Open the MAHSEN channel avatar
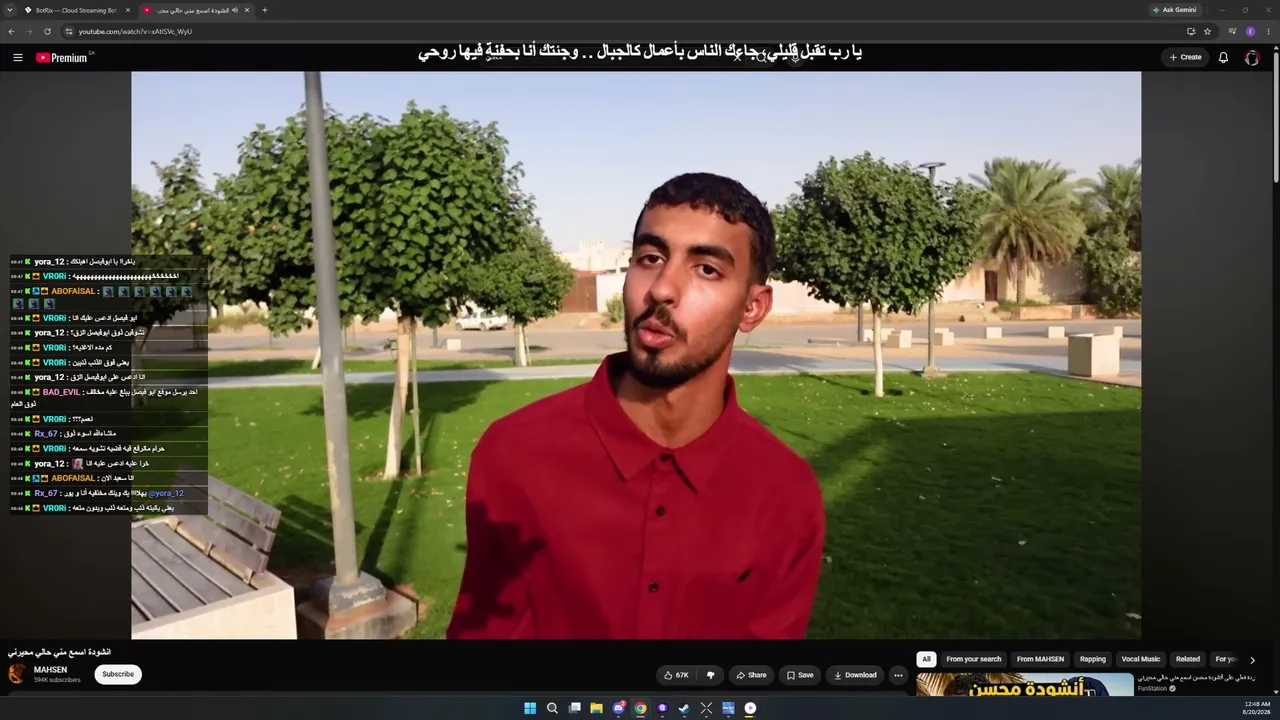Screen dimensions: 1280x720 (17, 674)
